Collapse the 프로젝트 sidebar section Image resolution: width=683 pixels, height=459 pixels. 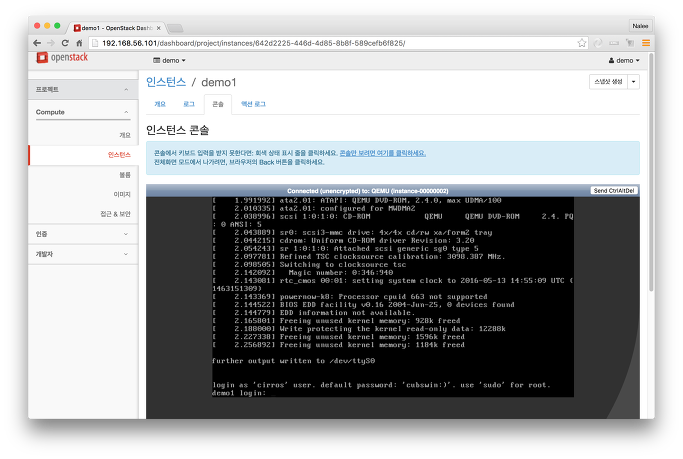coord(83,89)
